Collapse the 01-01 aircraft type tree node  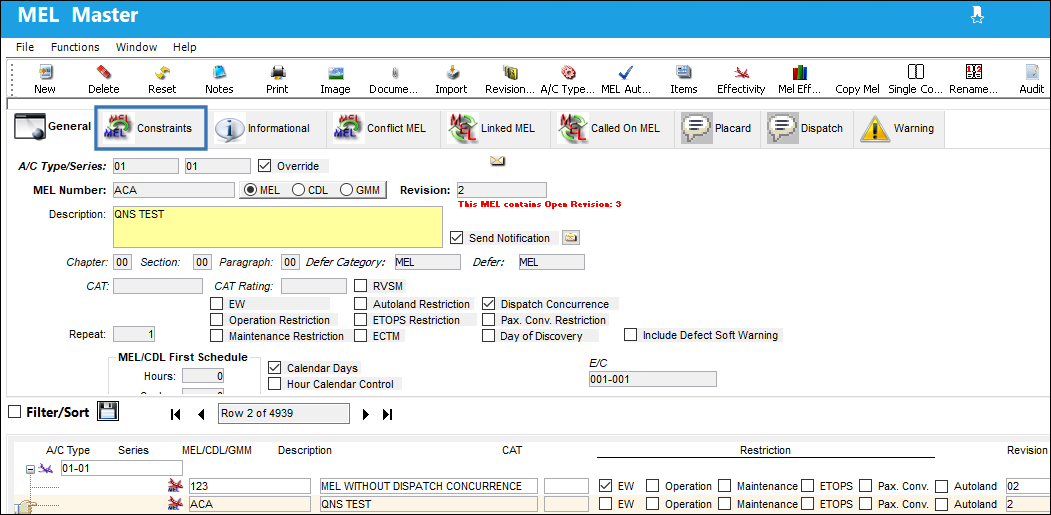pyautogui.click(x=30, y=470)
